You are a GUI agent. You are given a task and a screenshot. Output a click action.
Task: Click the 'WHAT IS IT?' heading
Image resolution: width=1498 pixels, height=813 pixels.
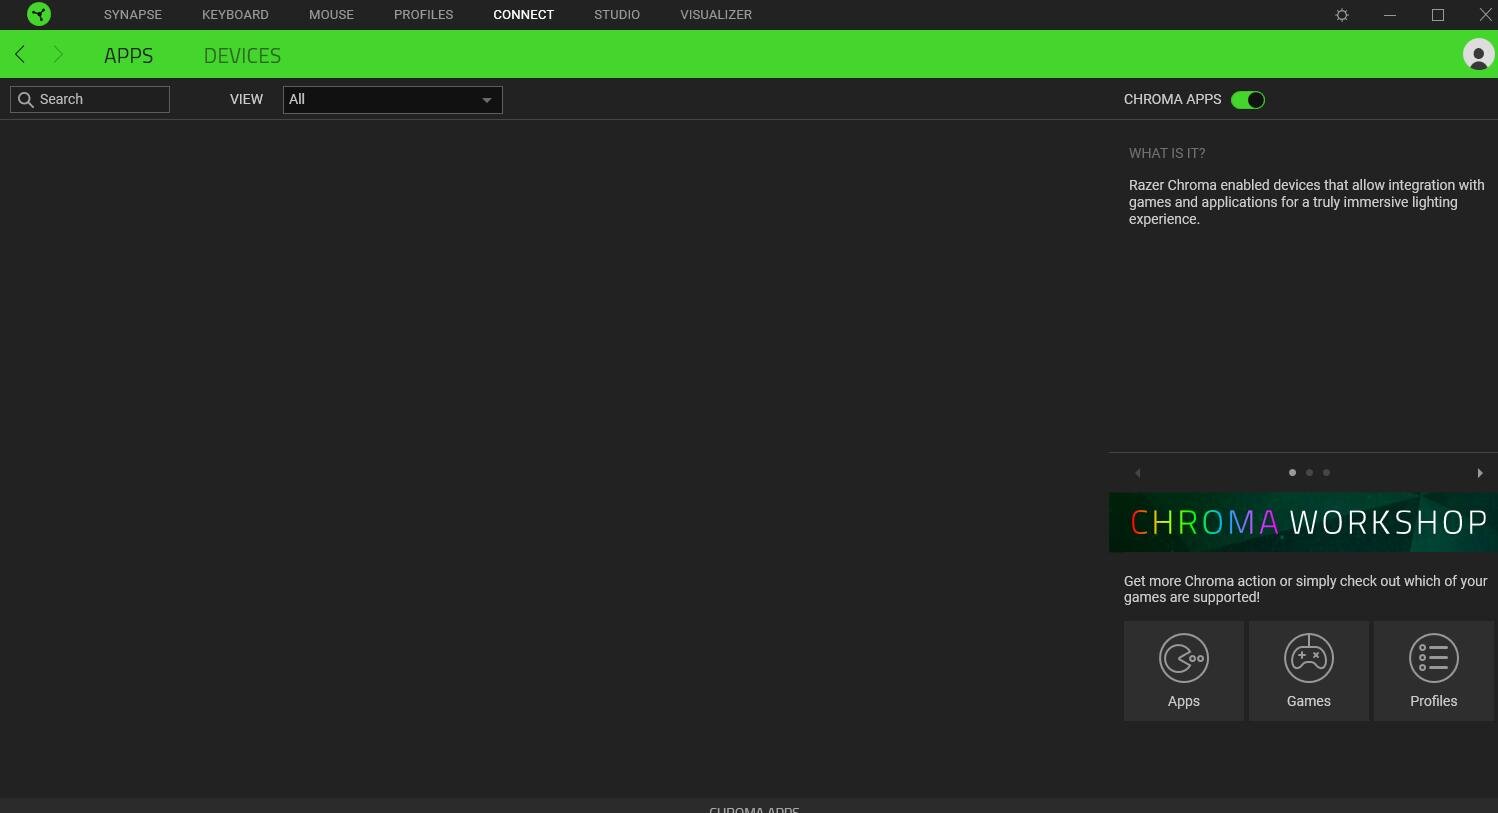coord(1167,153)
